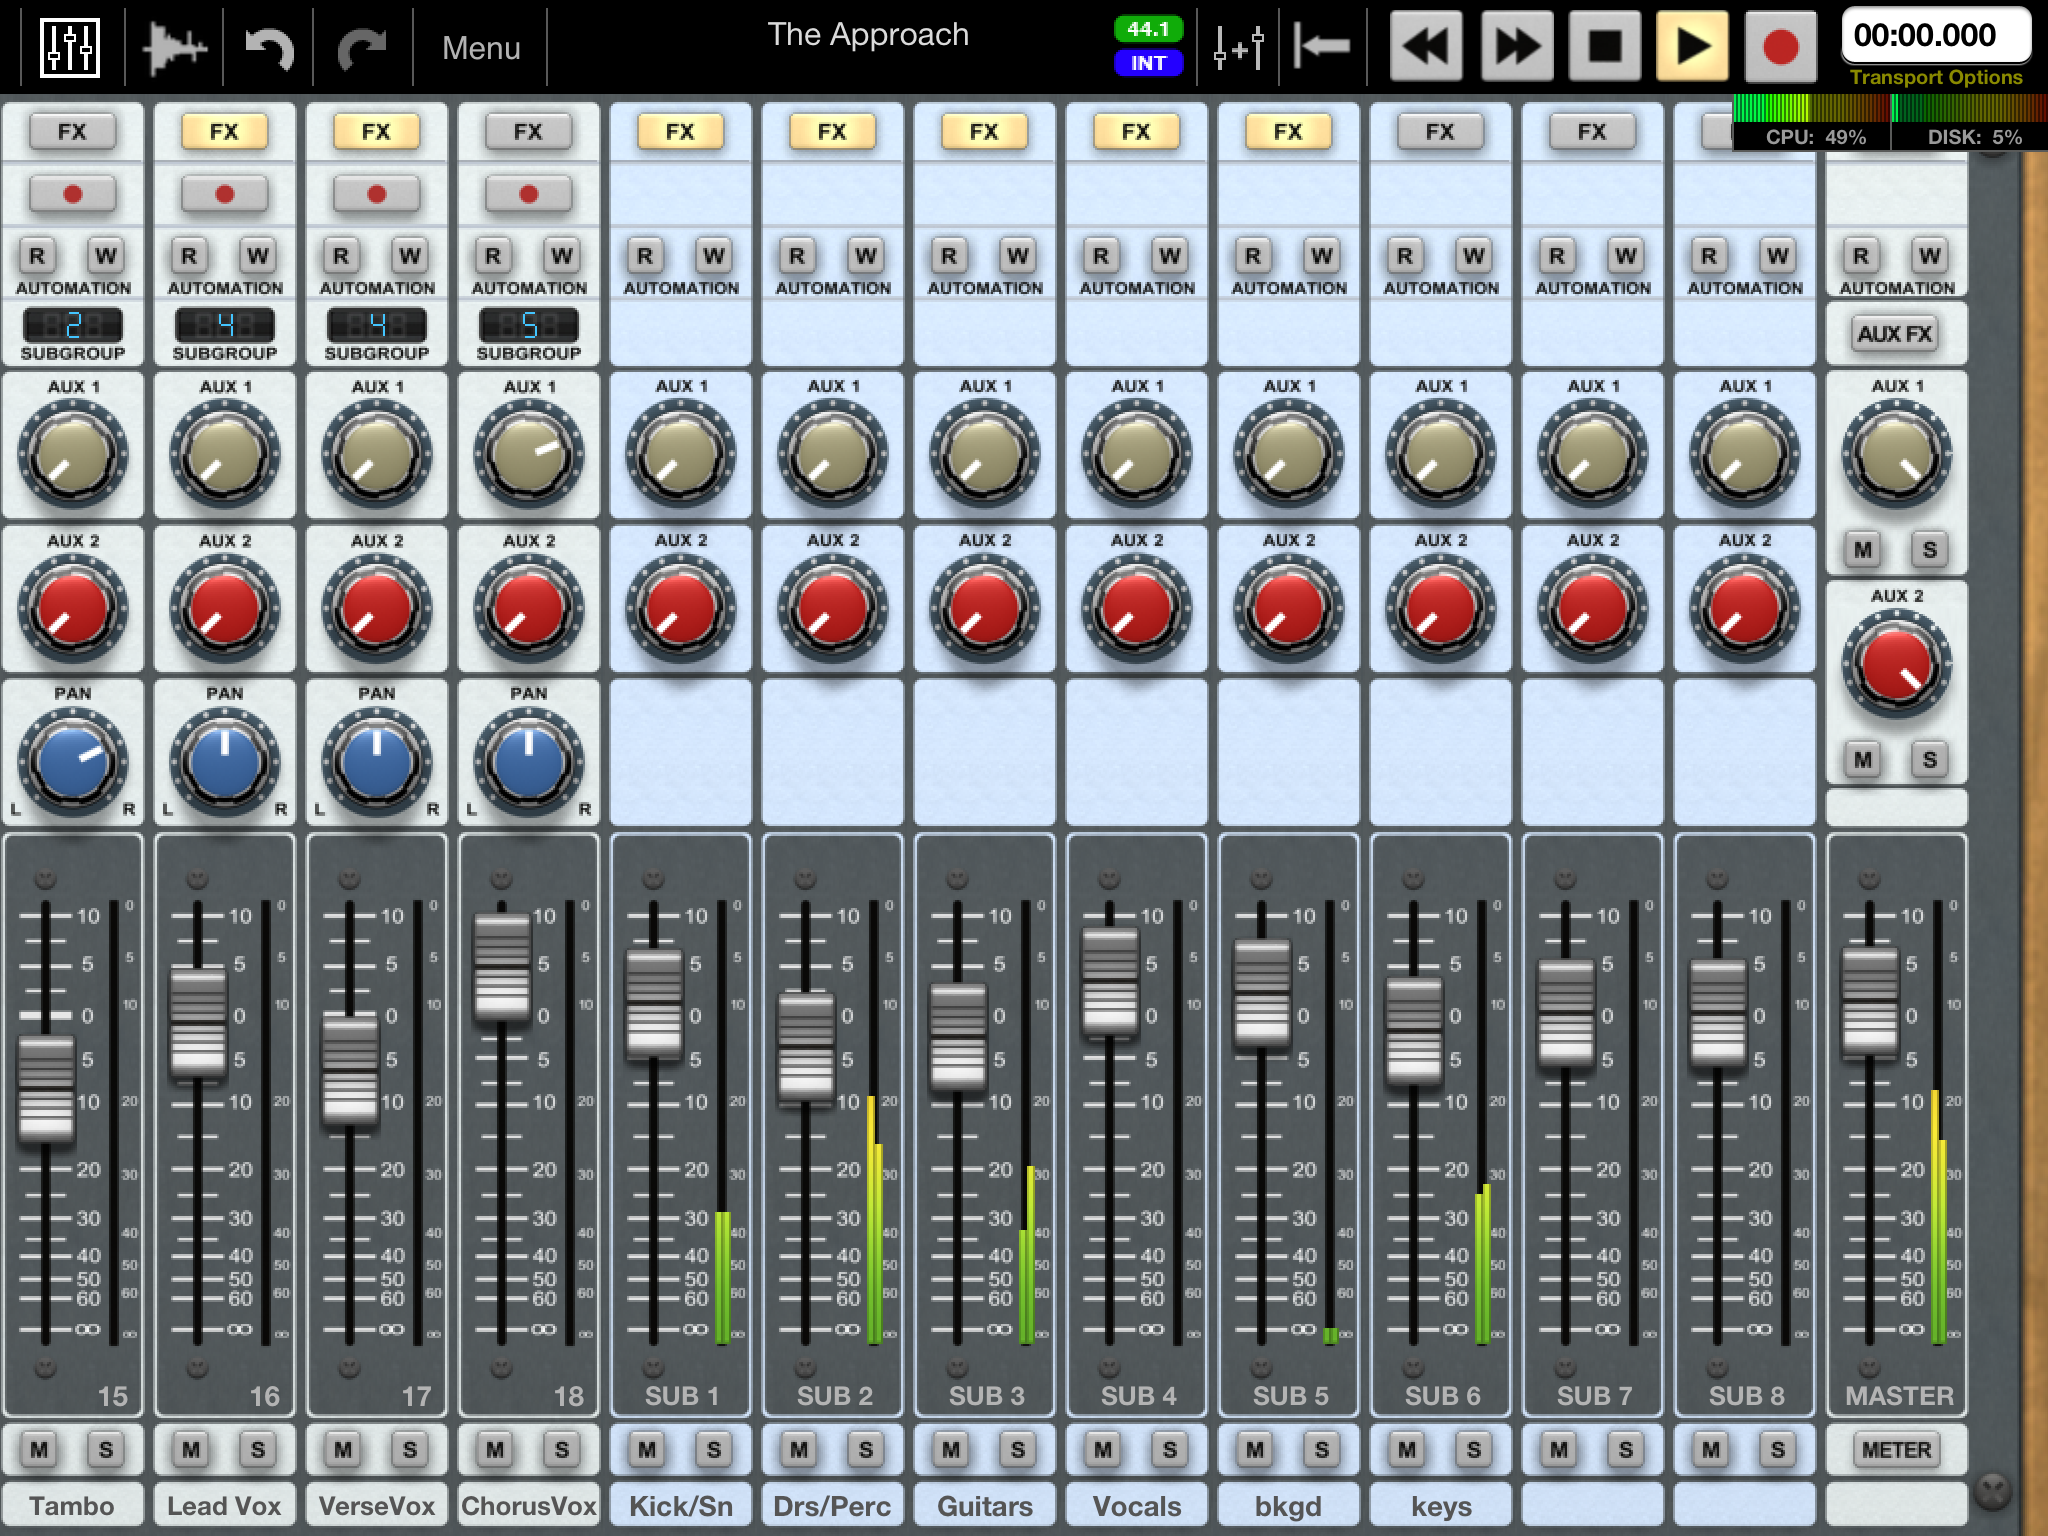Arm record on ChorusVox channel 18
Viewport: 2048px width, 1536px height.
coord(529,194)
